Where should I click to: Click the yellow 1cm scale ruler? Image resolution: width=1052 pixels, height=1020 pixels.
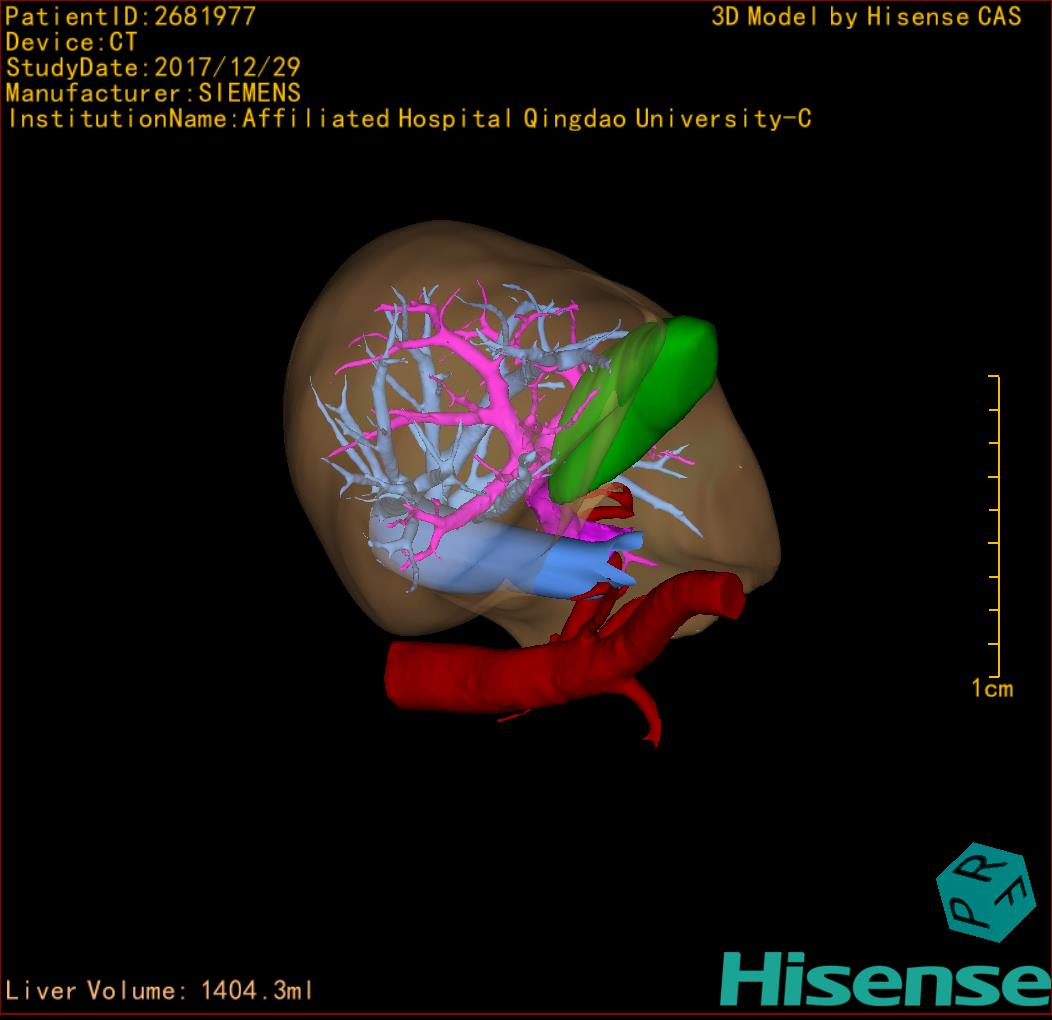coord(995,526)
